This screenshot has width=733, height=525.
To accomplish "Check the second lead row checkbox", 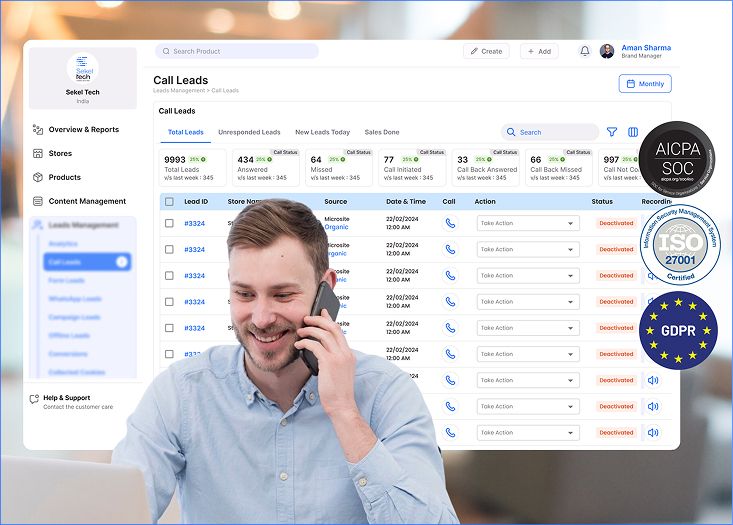I will [169, 249].
